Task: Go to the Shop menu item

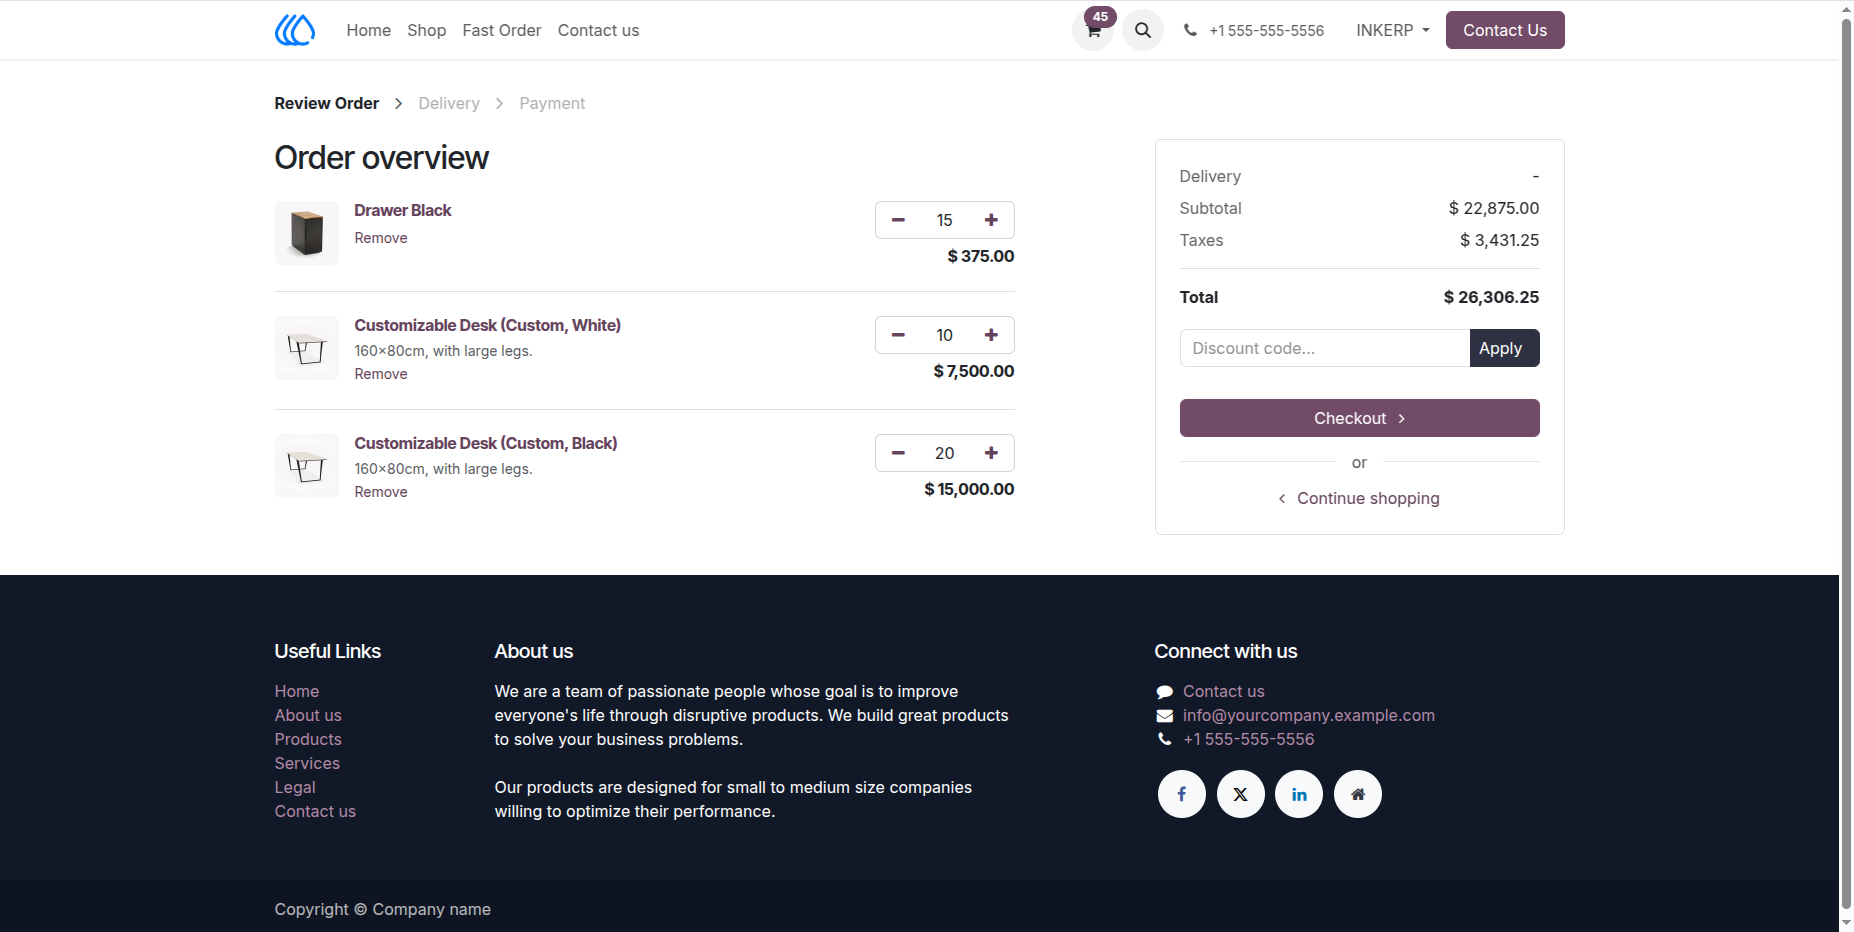Action: pos(427,30)
